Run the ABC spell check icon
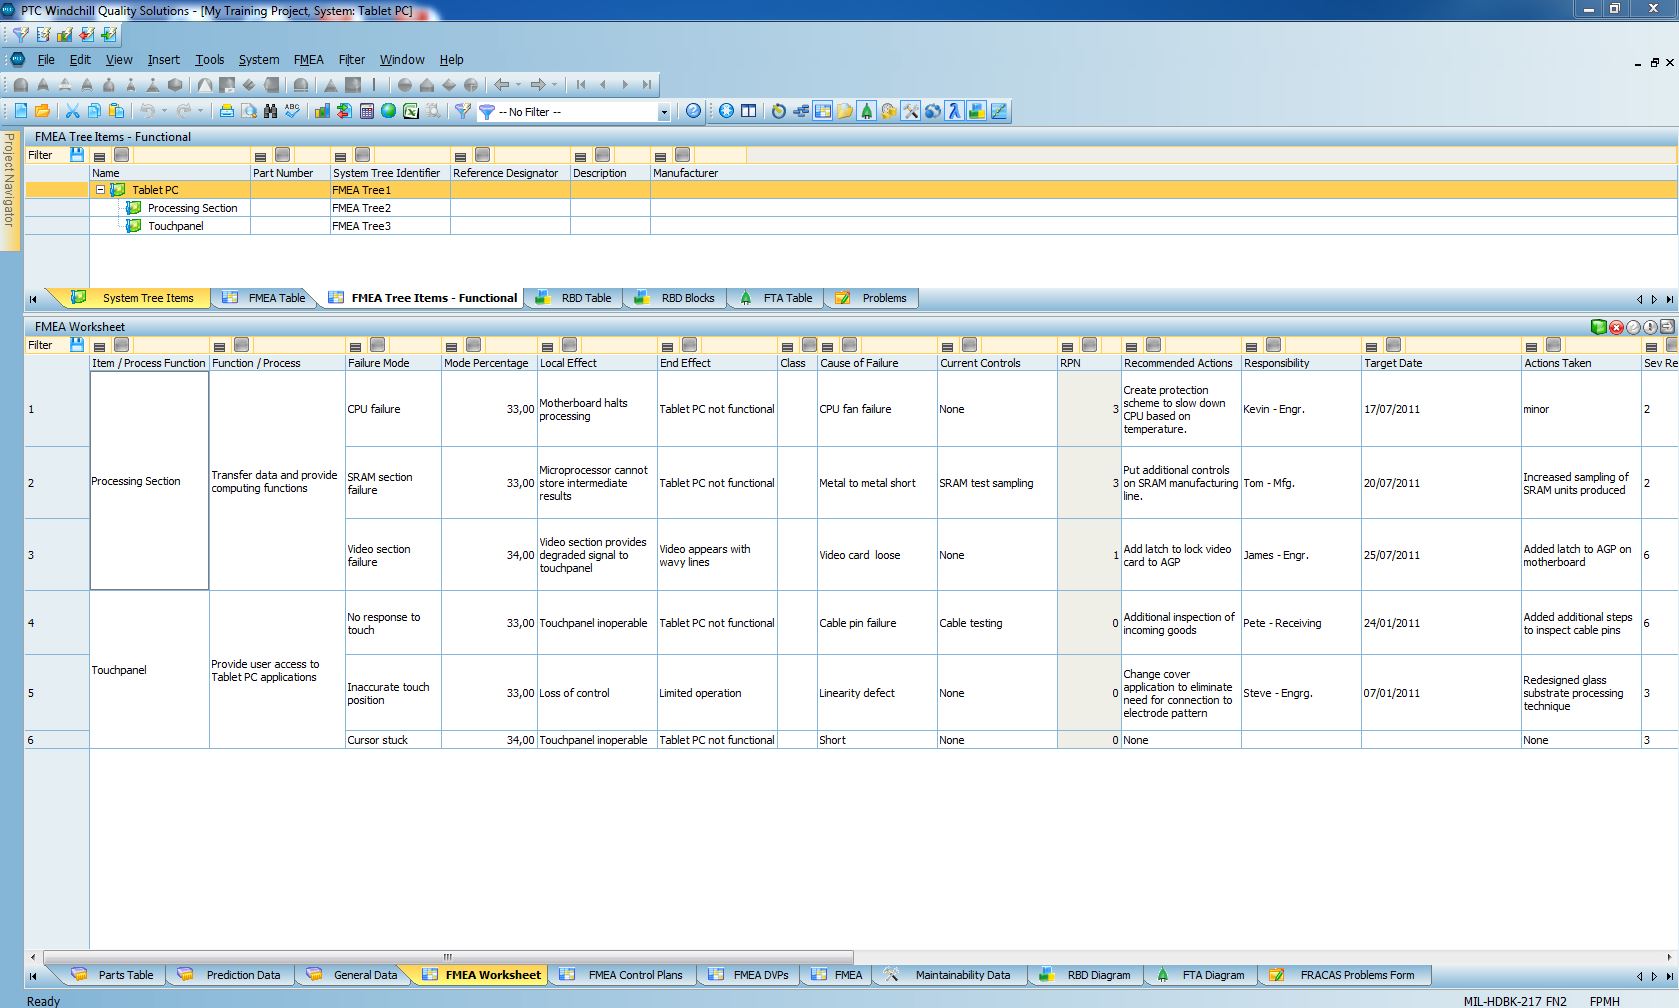The height and width of the screenshot is (1008, 1679). coord(292,111)
